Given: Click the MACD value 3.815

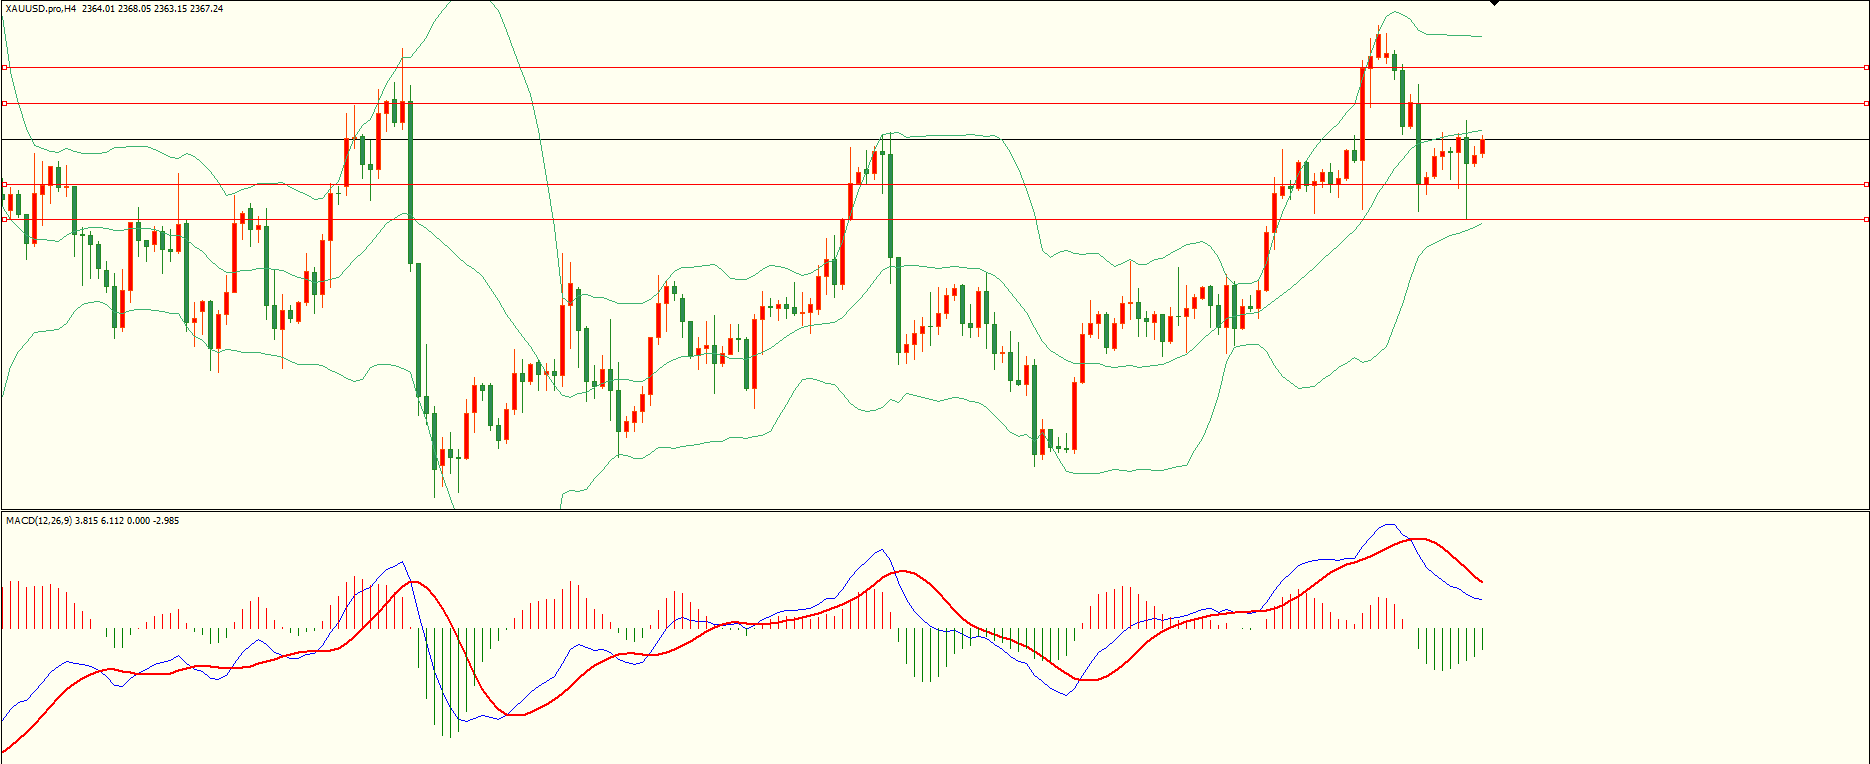Looking at the screenshot, I should click(87, 521).
